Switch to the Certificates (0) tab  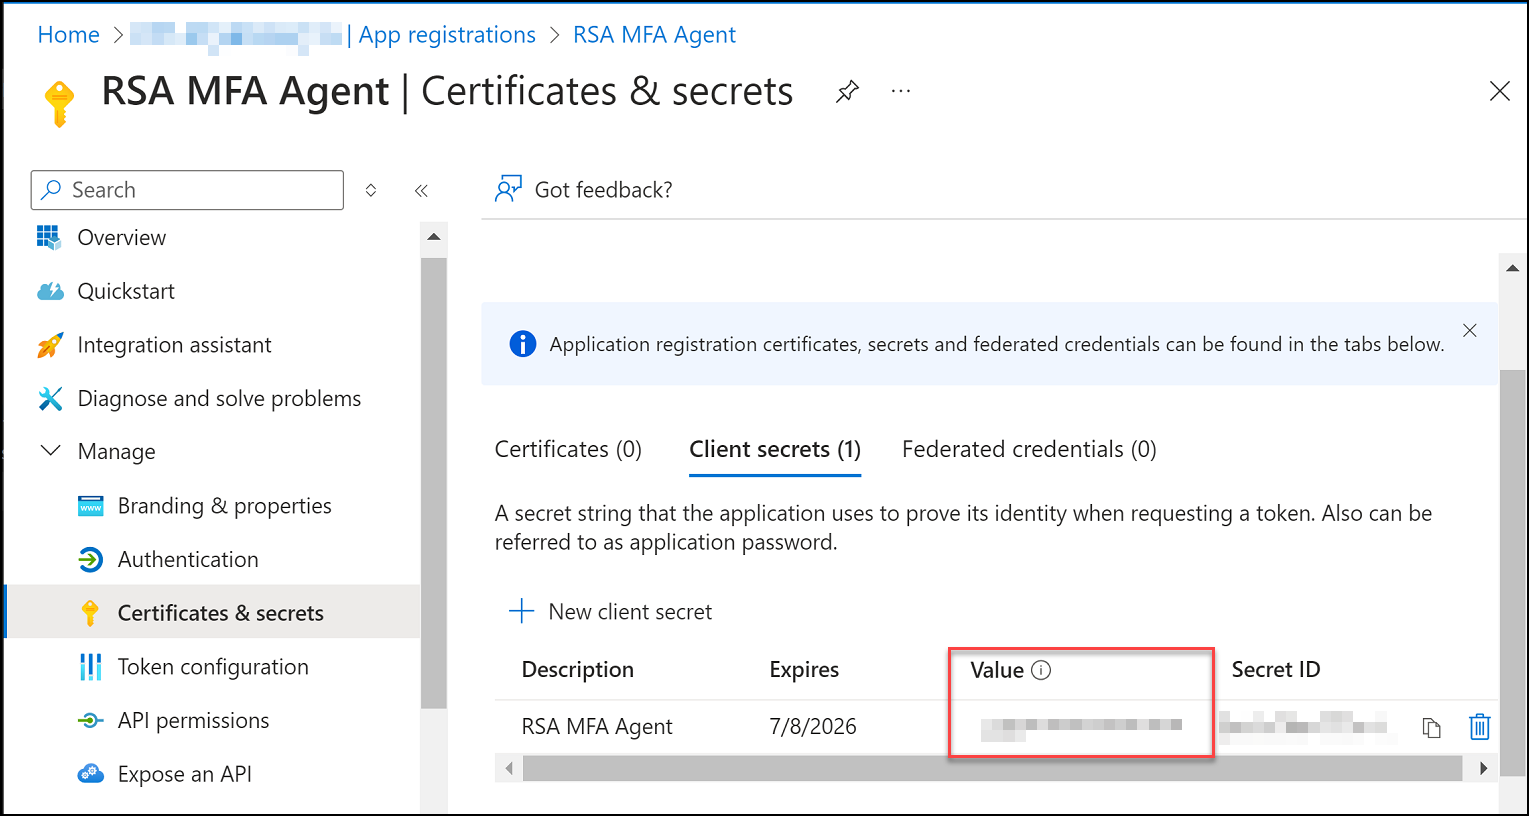[x=568, y=449]
